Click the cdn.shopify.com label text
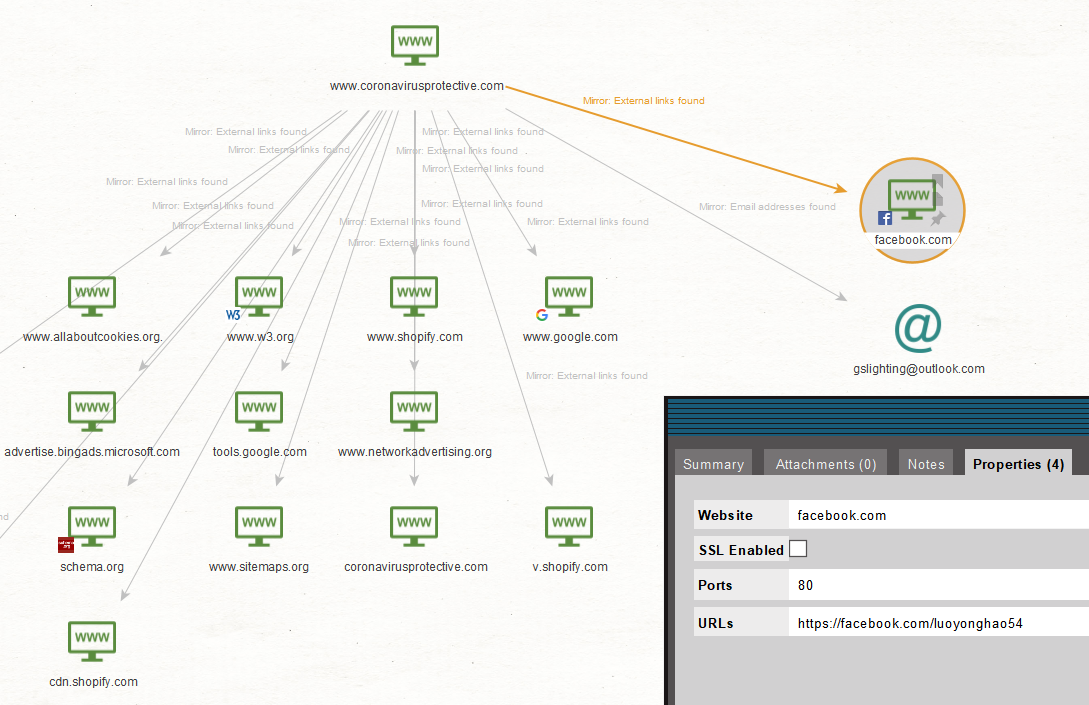Viewport: 1089px width, 705px height. tap(93, 682)
